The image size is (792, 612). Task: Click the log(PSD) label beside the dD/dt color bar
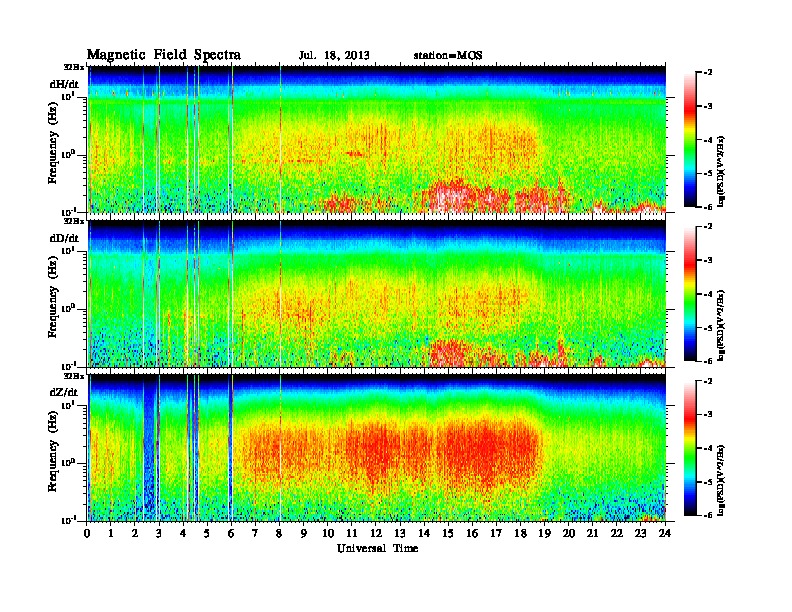(x=721, y=325)
